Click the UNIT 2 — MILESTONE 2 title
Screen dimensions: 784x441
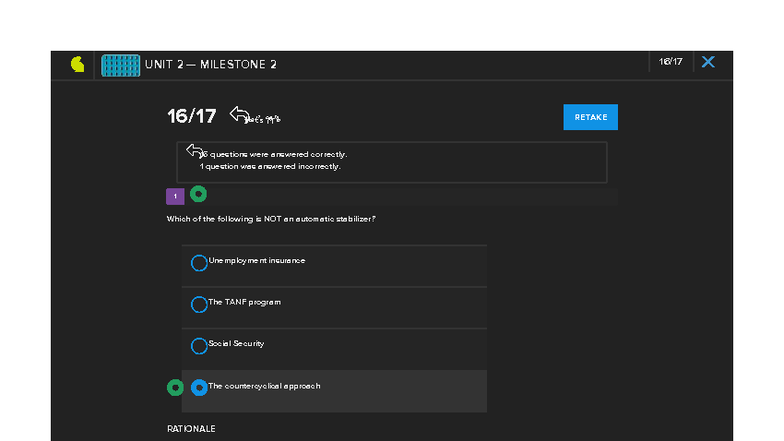pyautogui.click(x=210, y=64)
